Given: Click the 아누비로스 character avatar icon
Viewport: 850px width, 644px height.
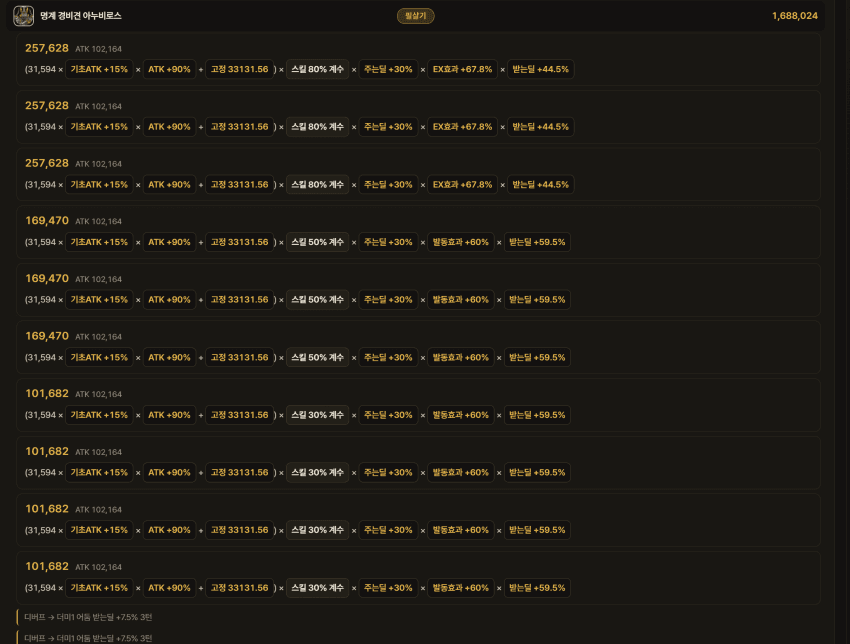Looking at the screenshot, I should coord(23,16).
